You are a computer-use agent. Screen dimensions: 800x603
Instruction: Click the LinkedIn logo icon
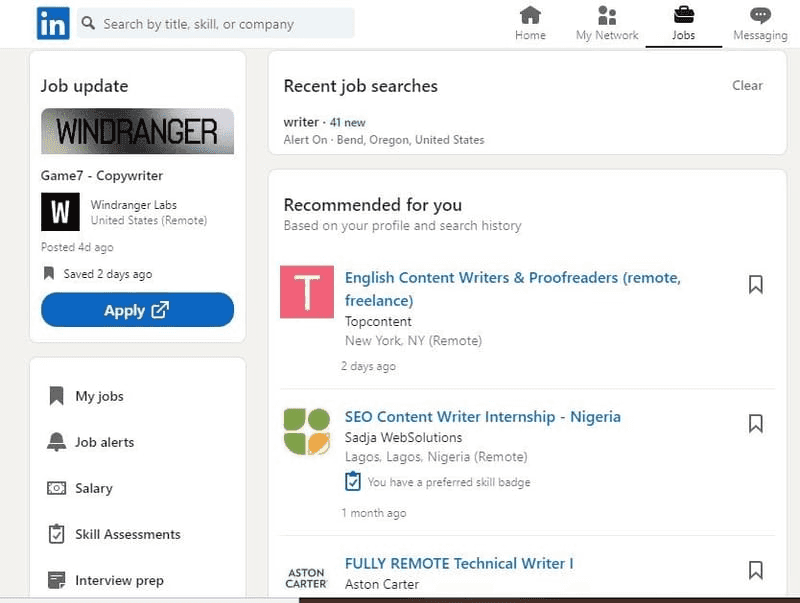pos(53,23)
